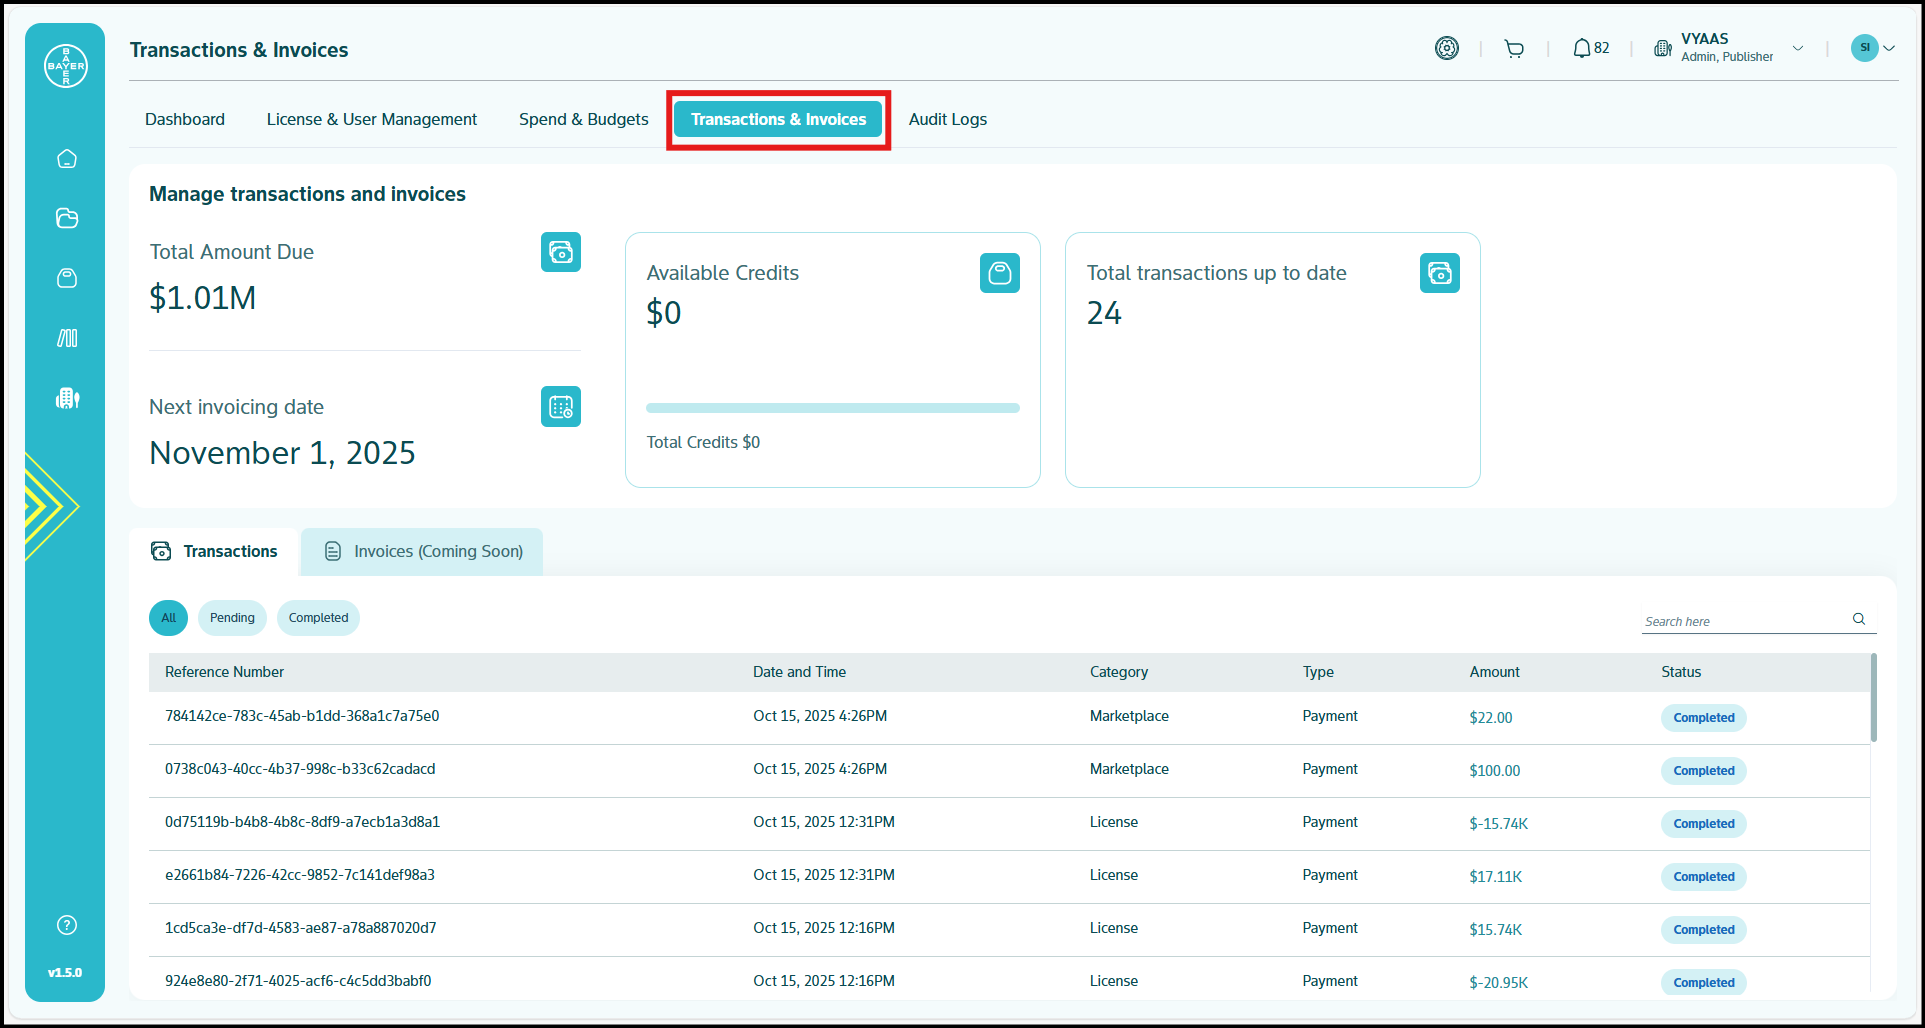Click the support icon in header

coord(1446,48)
